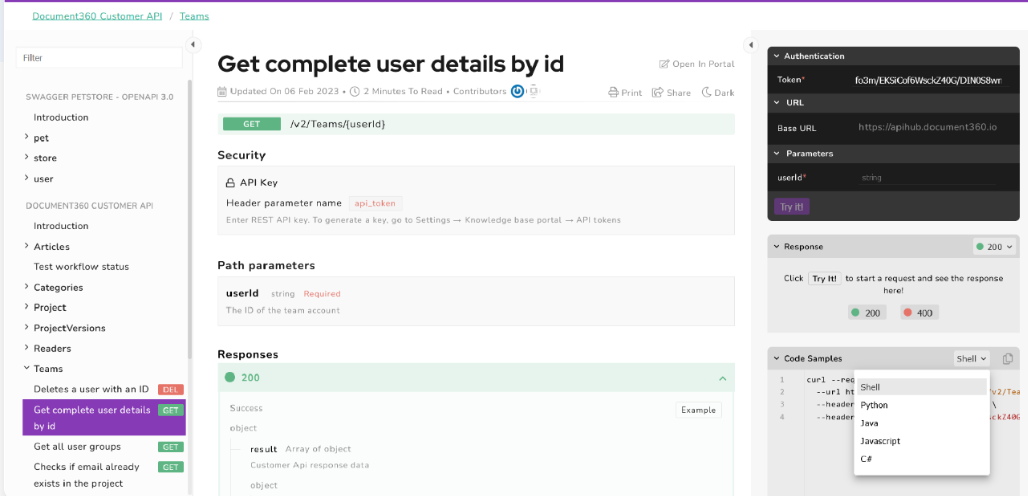Viewport: 1028px width, 496px height.
Task: Click the 200 heading in Responses
Action: [252, 378]
